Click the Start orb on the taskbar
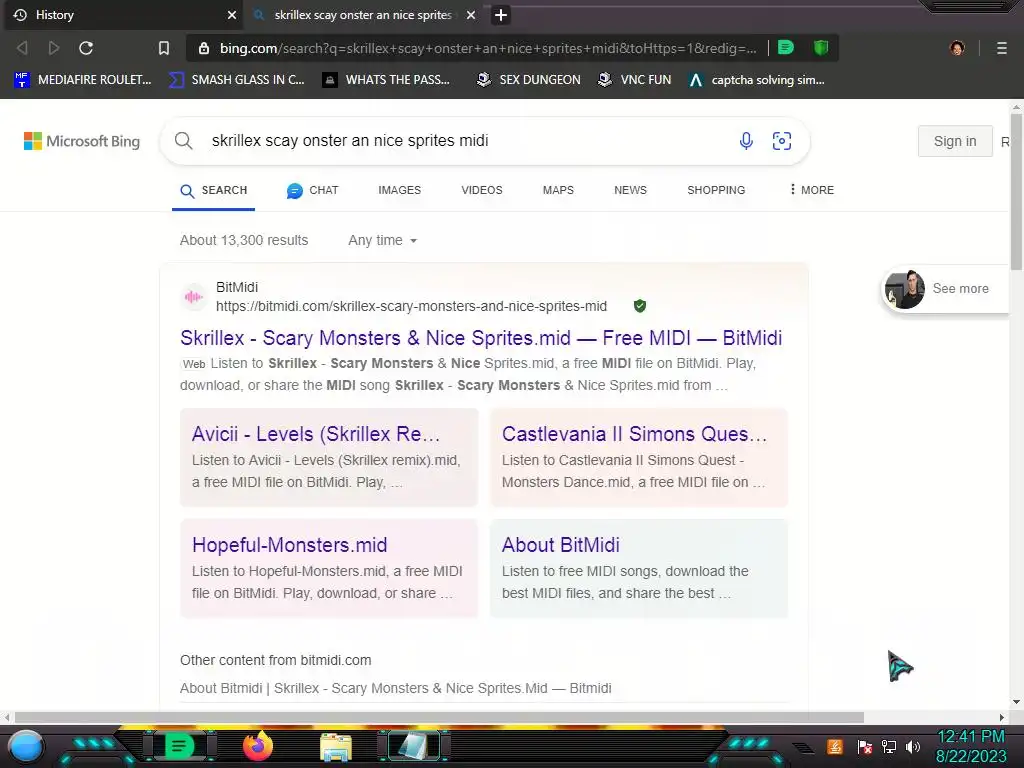 [26, 746]
